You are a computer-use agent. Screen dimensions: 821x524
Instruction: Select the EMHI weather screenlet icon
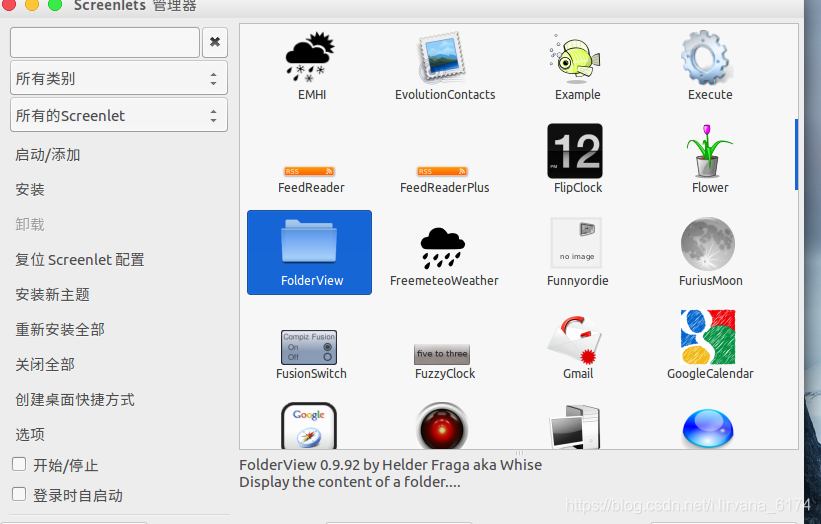pos(311,58)
